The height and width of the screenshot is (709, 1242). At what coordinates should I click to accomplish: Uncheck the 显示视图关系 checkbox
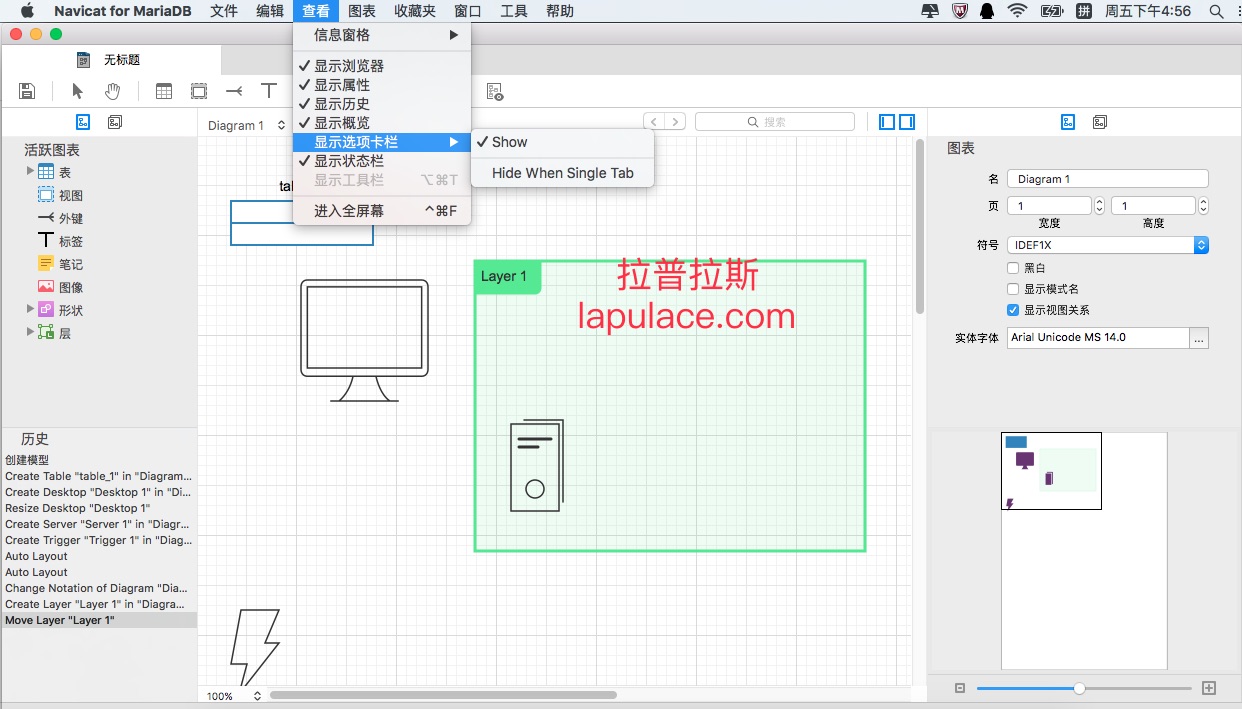1014,310
